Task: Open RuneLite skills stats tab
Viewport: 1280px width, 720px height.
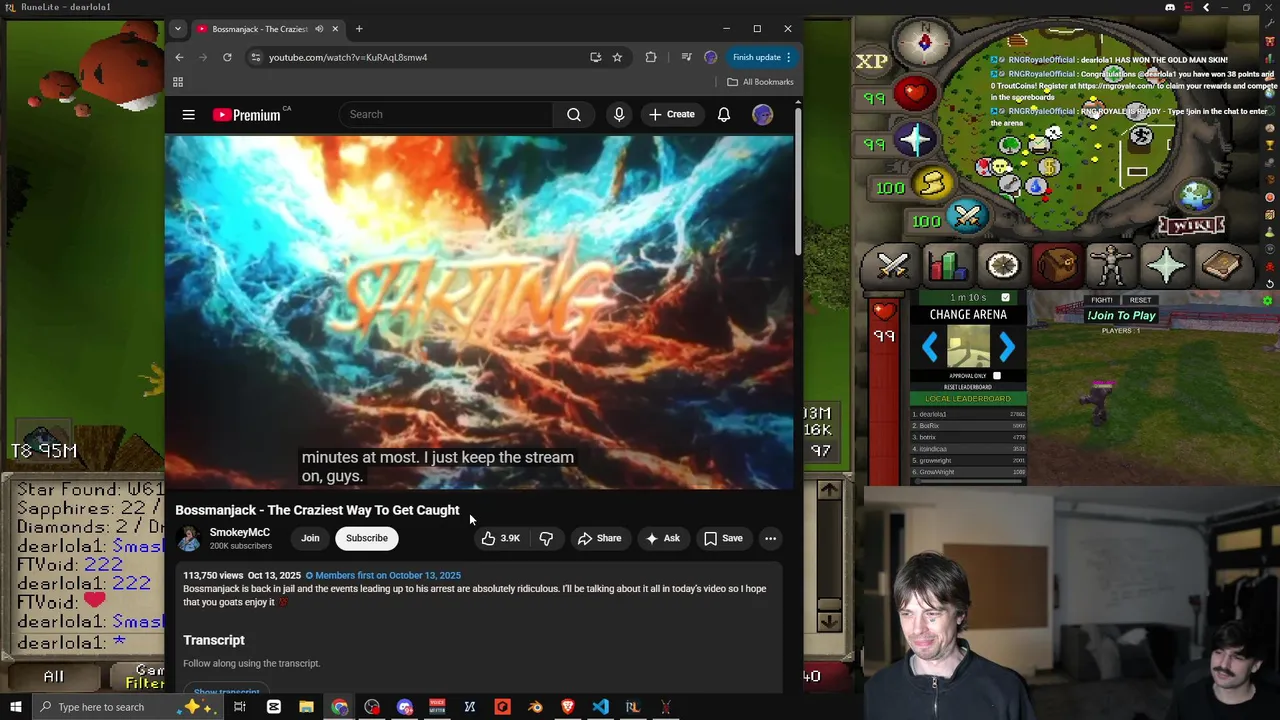Action: [947, 265]
